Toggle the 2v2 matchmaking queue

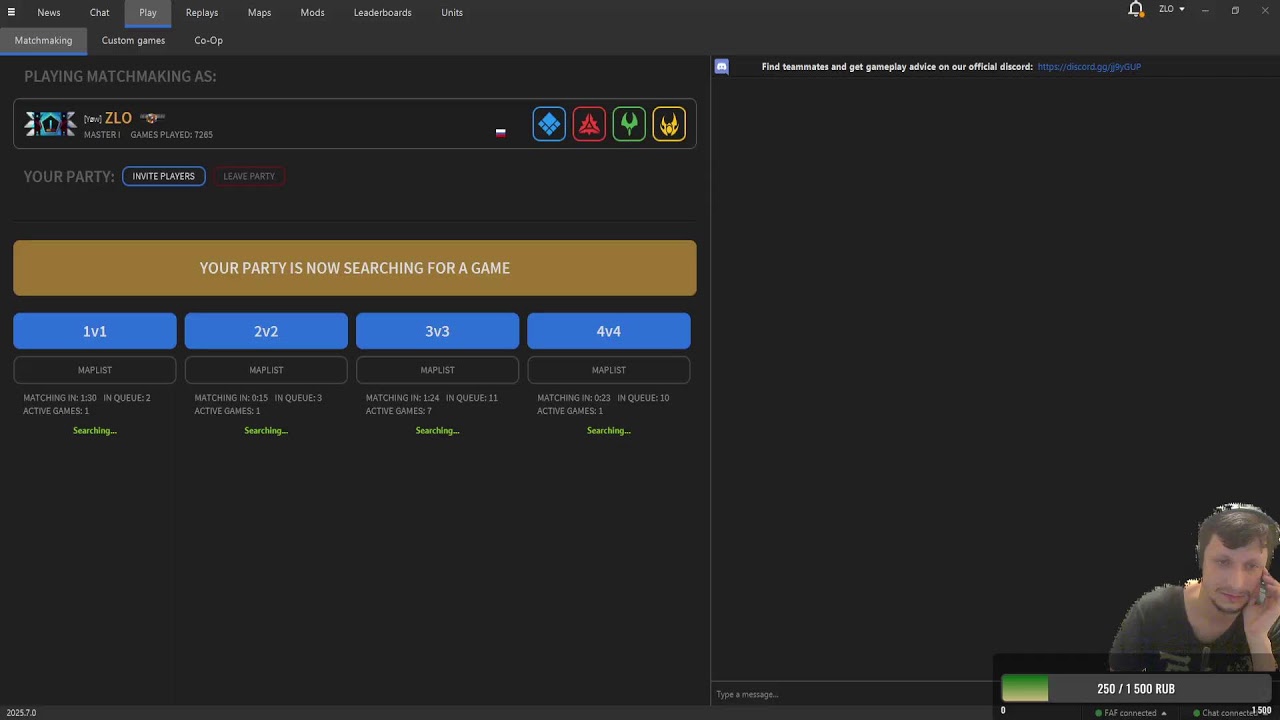pyautogui.click(x=266, y=331)
